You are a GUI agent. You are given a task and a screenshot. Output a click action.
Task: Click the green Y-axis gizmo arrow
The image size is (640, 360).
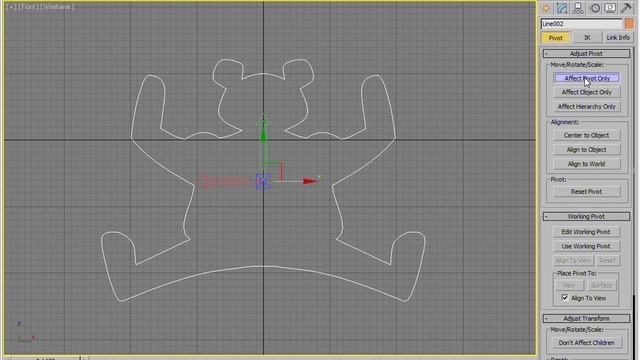click(x=264, y=133)
